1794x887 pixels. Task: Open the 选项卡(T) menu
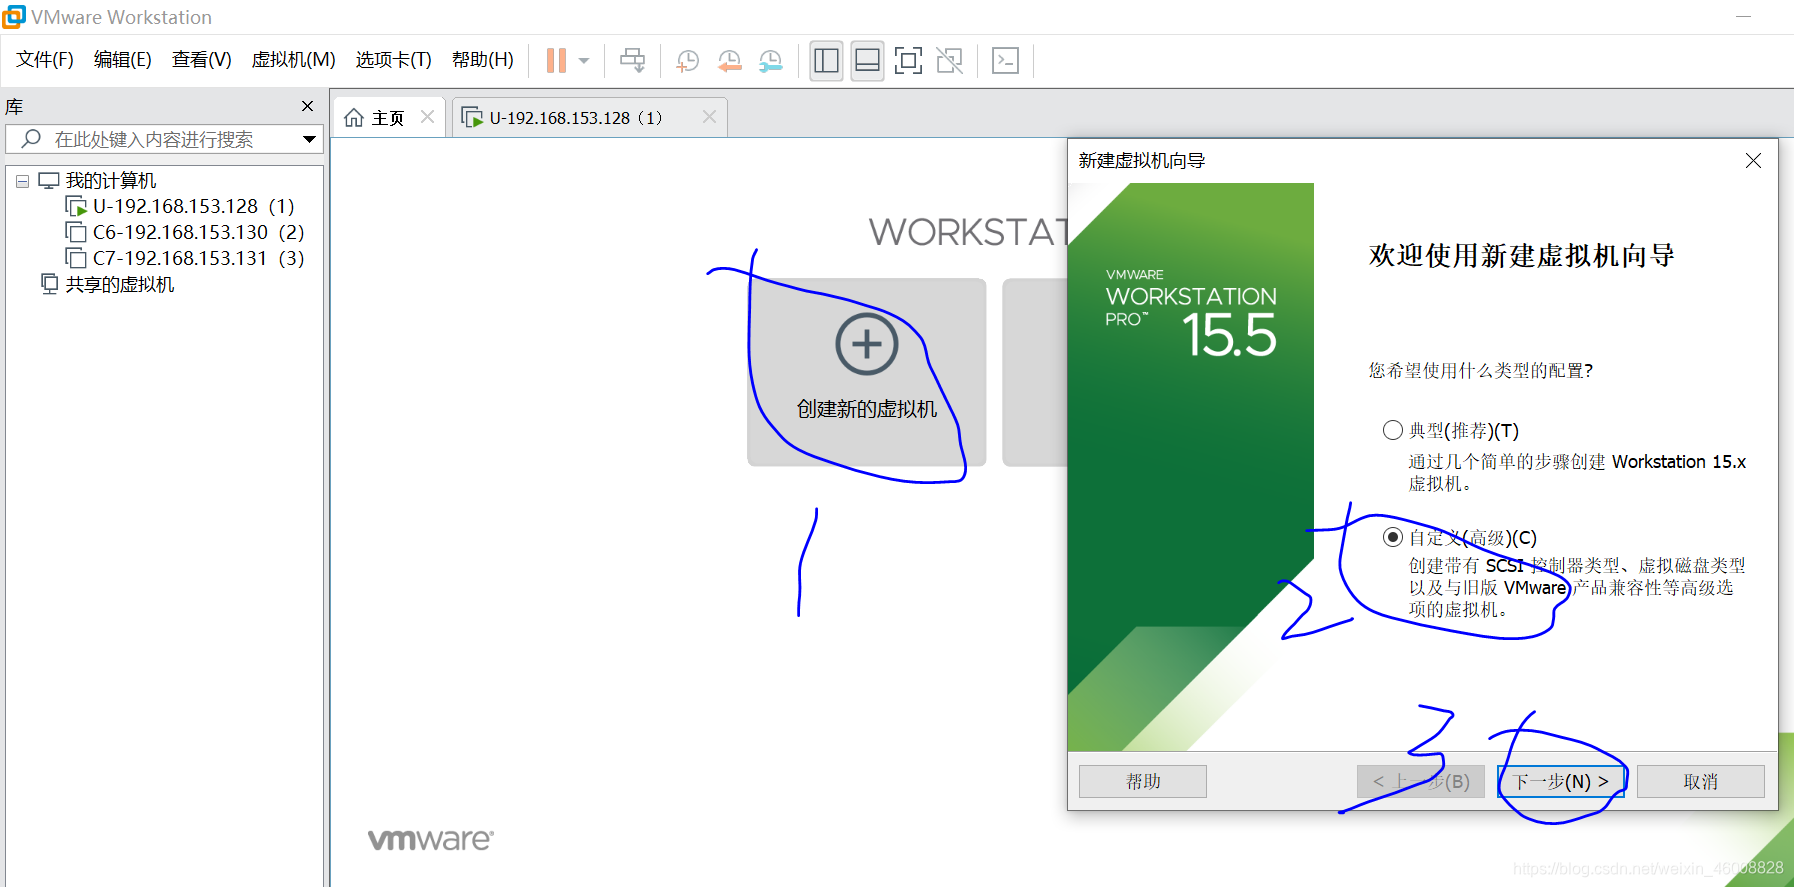point(394,60)
